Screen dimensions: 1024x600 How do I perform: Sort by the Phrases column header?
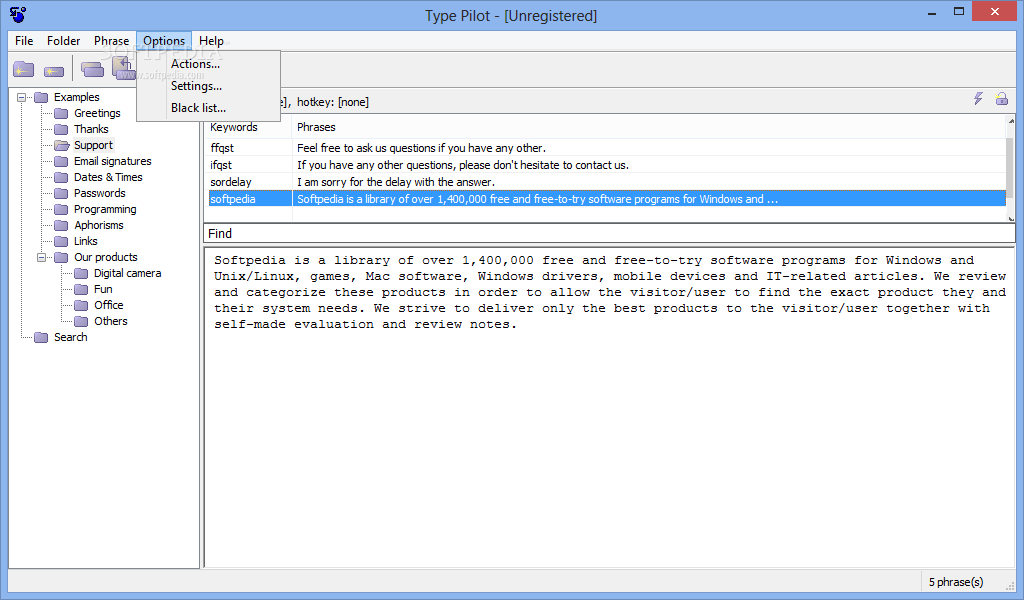pos(648,127)
